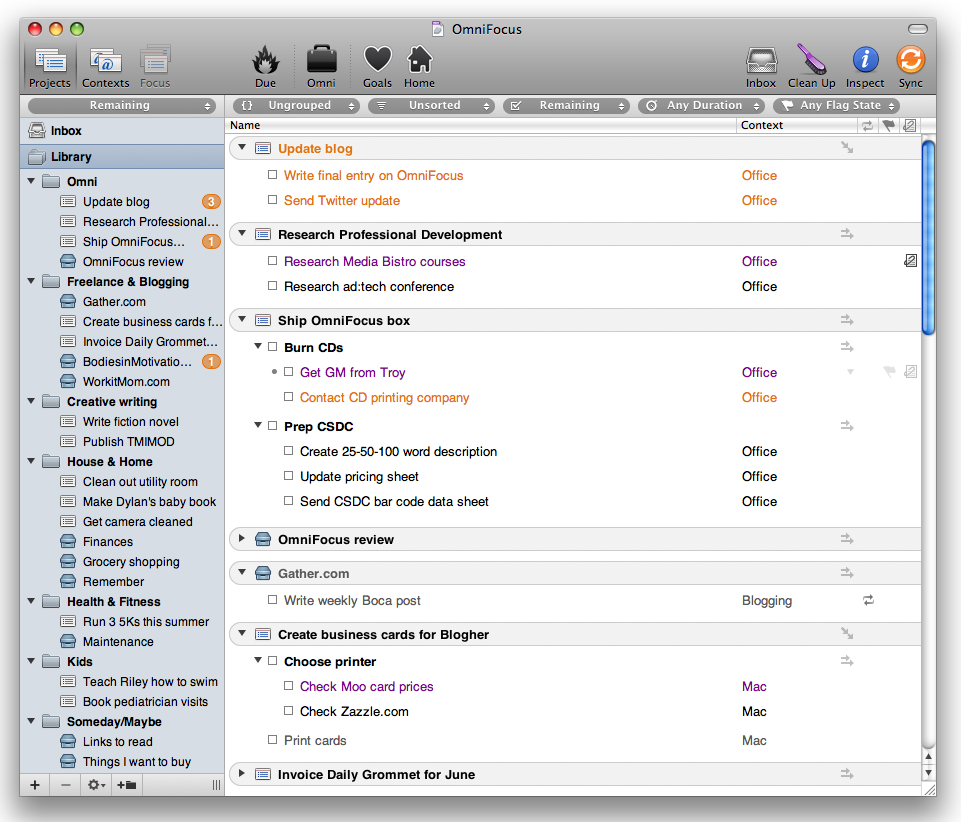Open the sidebar gear action menu
961x822 pixels.
coord(96,785)
